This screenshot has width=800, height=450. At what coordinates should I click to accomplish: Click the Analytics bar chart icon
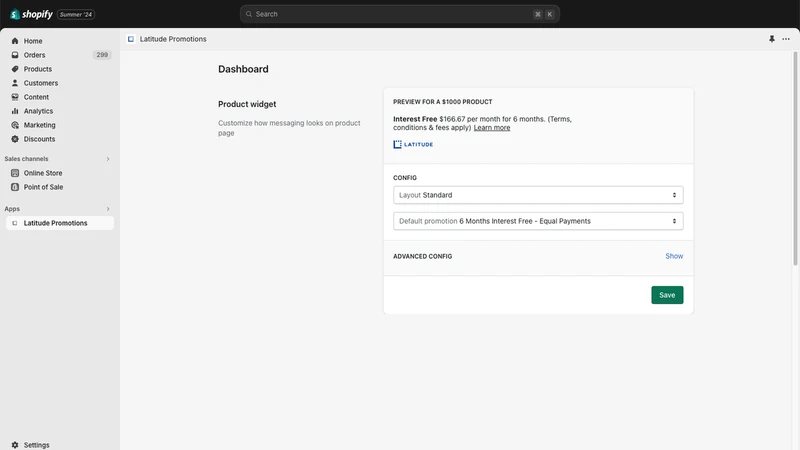(15, 111)
